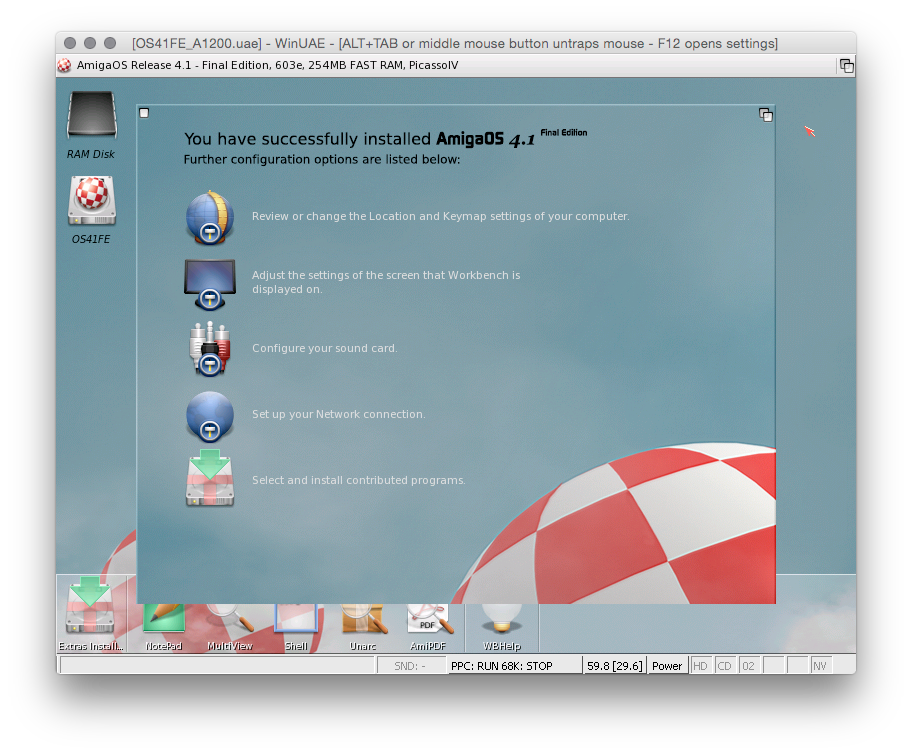The height and width of the screenshot is (754, 912).
Task: Close the welcome window via top-left gadget
Action: [x=144, y=113]
